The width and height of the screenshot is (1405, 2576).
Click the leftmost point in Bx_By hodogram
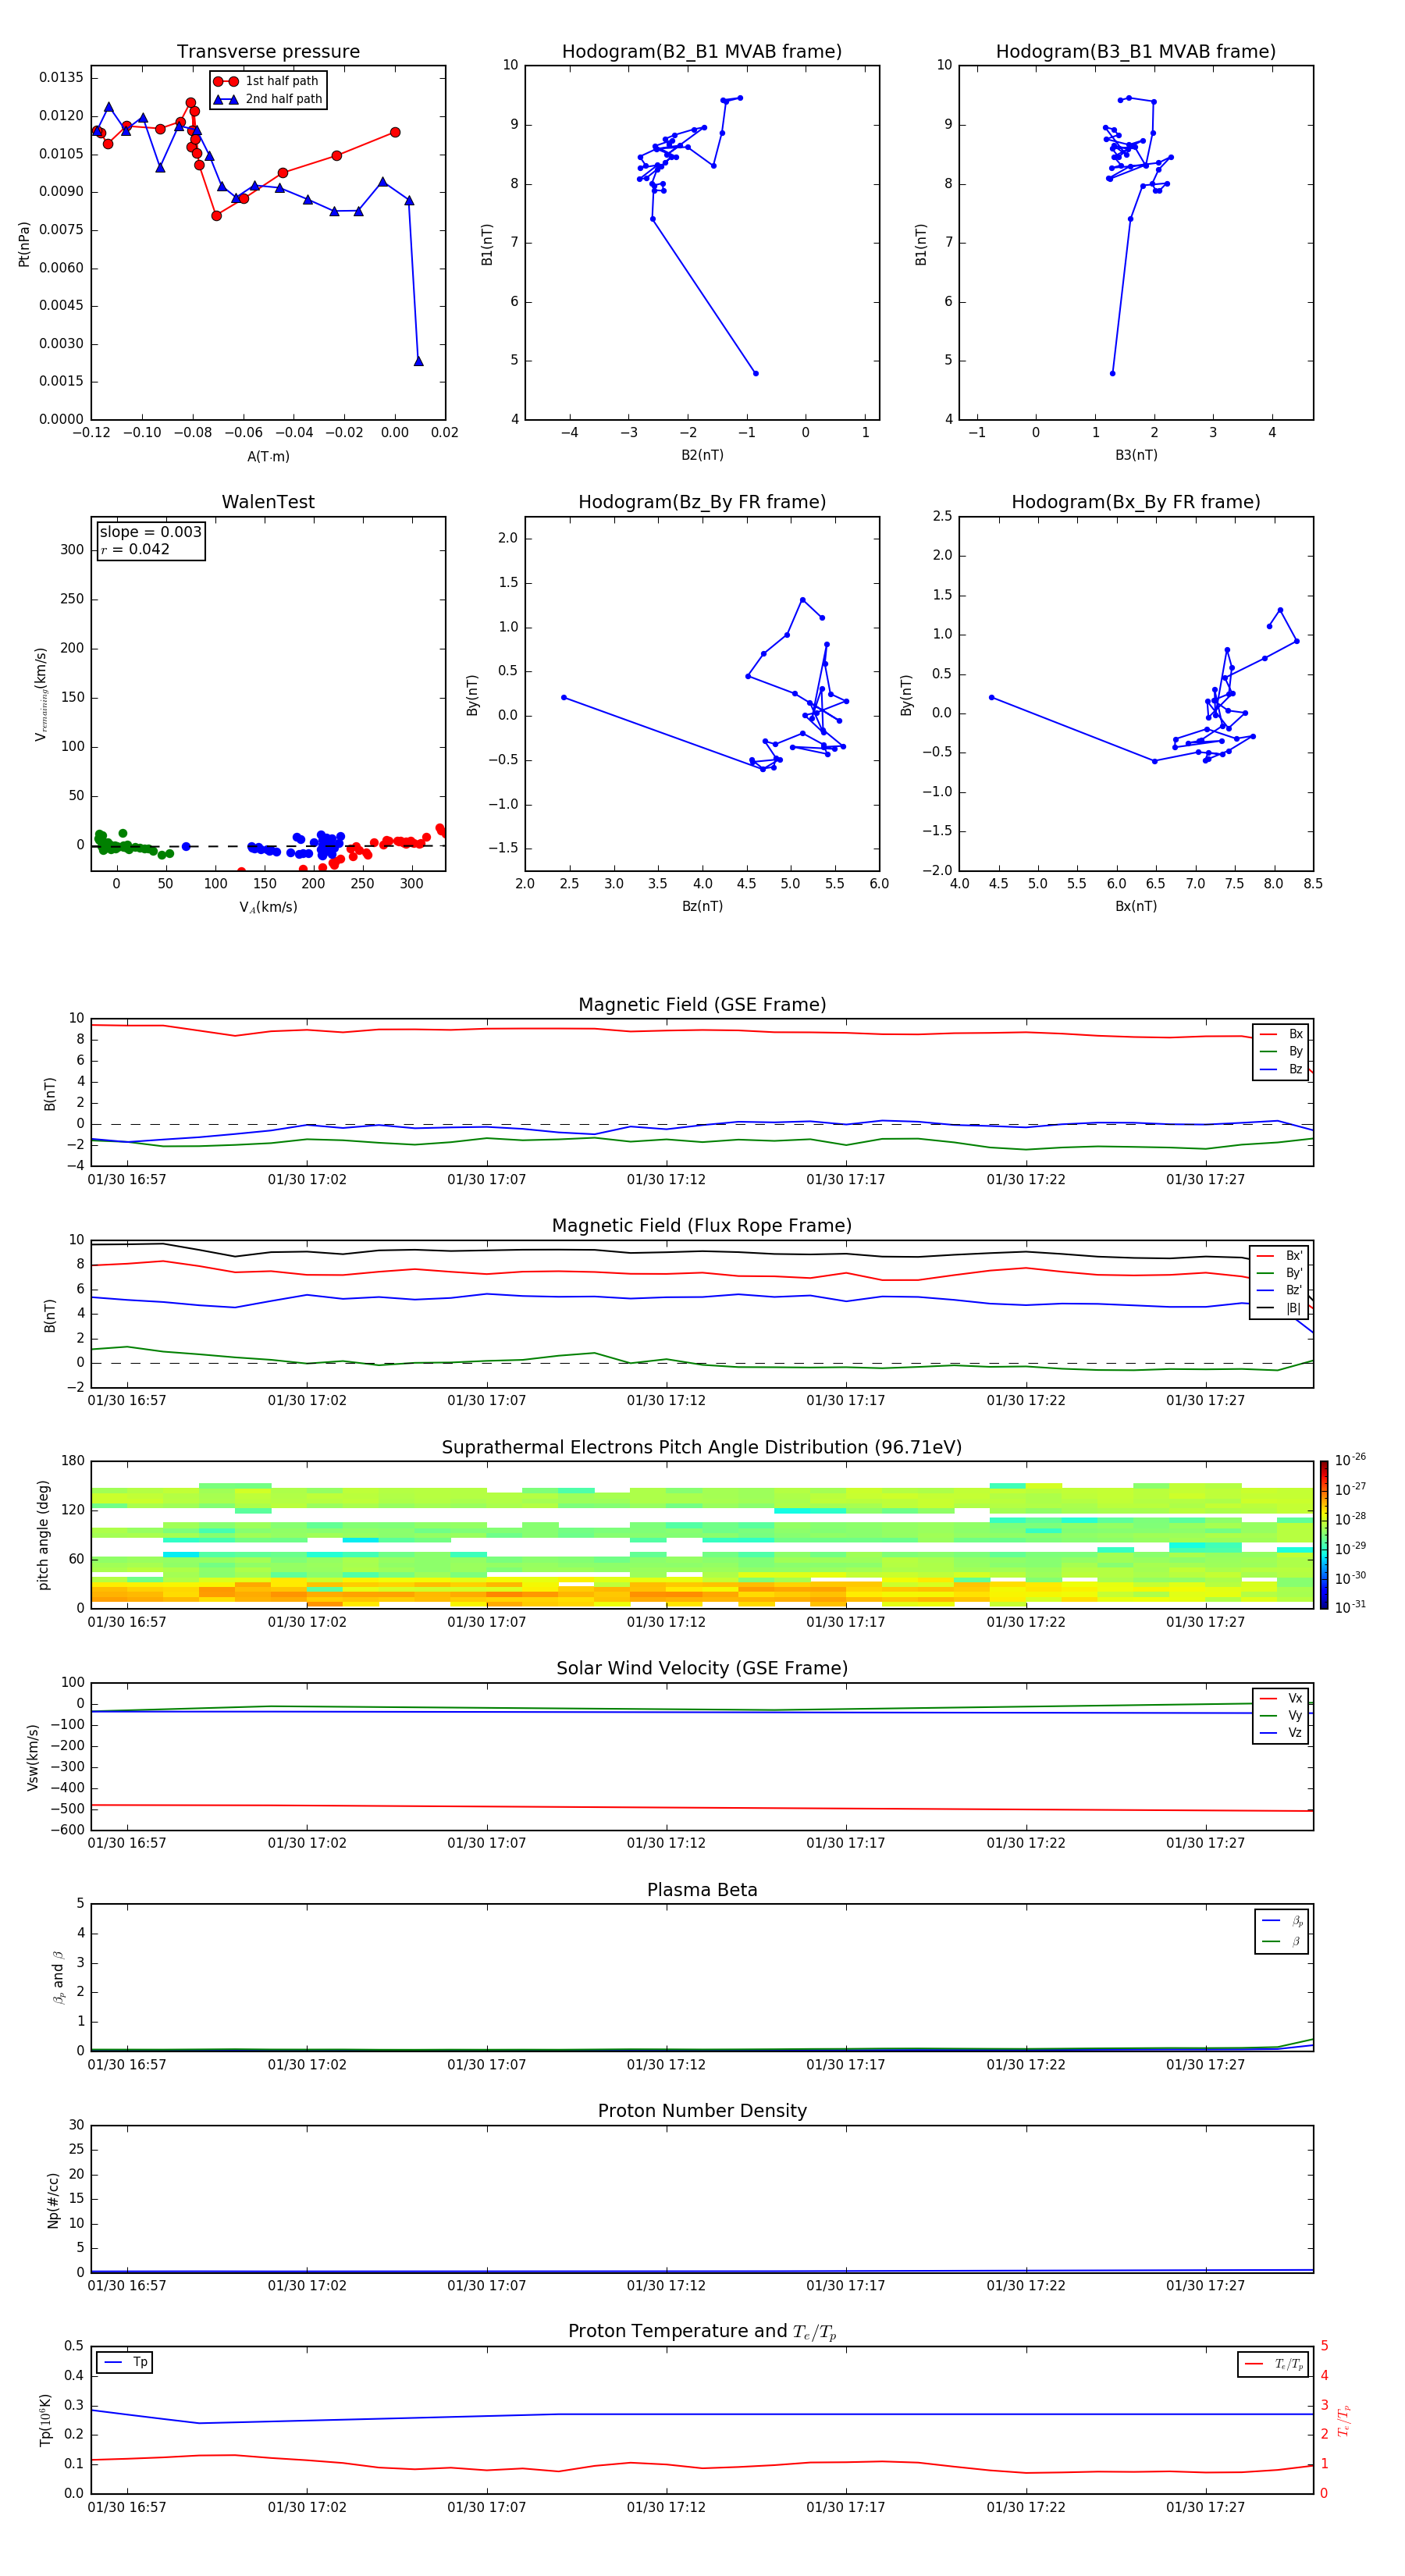(991, 697)
